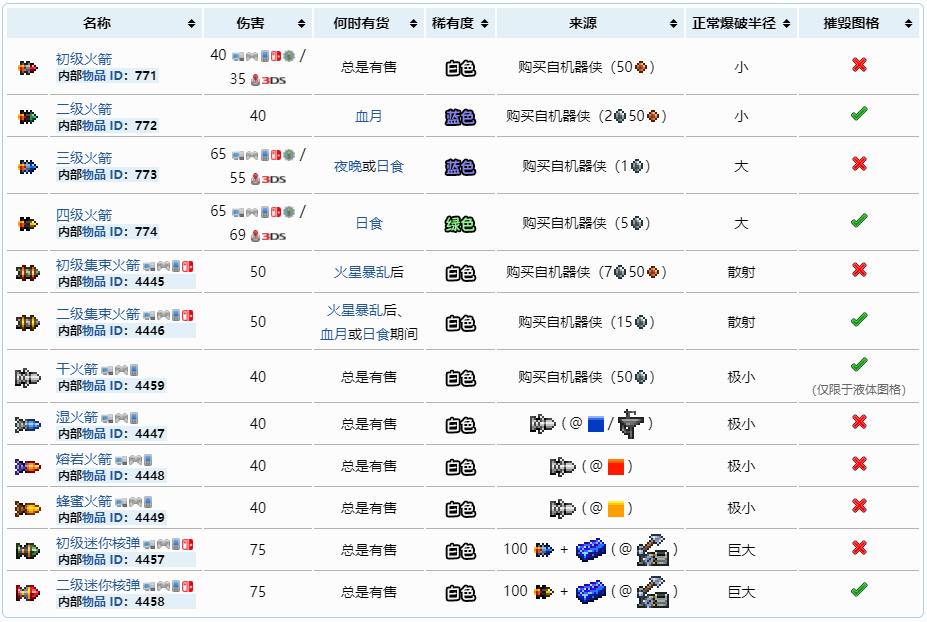927x622 pixels.
Task: Sort the table by 摧毁图格 header
Action: 858,23
